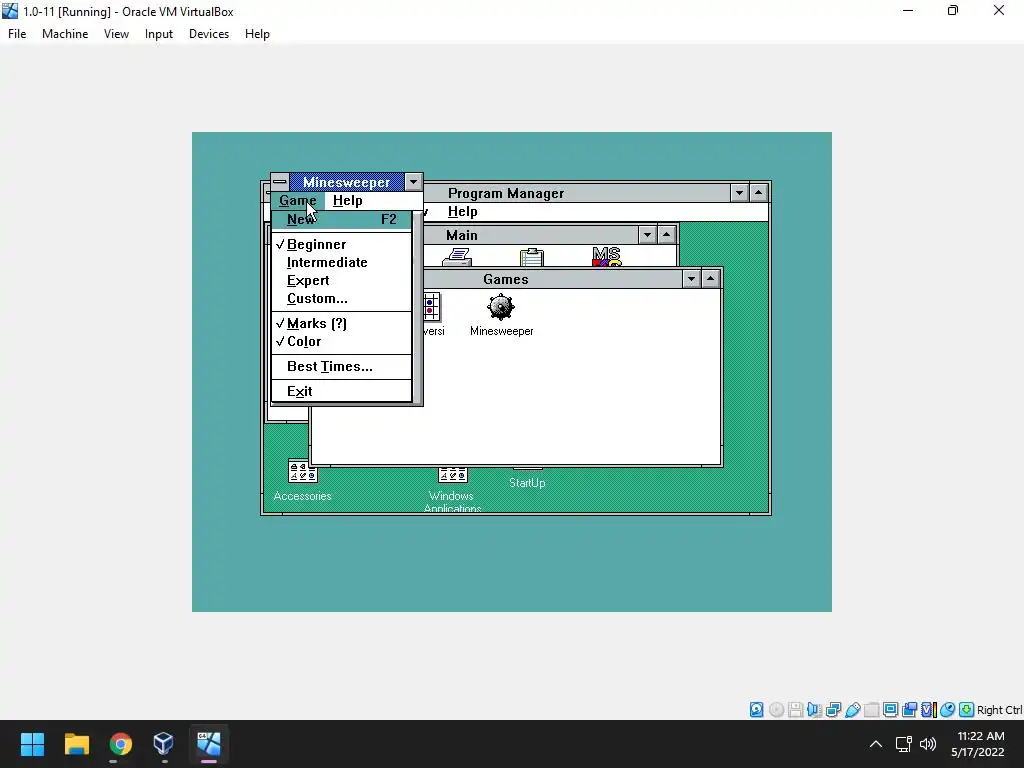
Task: Open the Help menu in Program Manager
Action: 462,212
